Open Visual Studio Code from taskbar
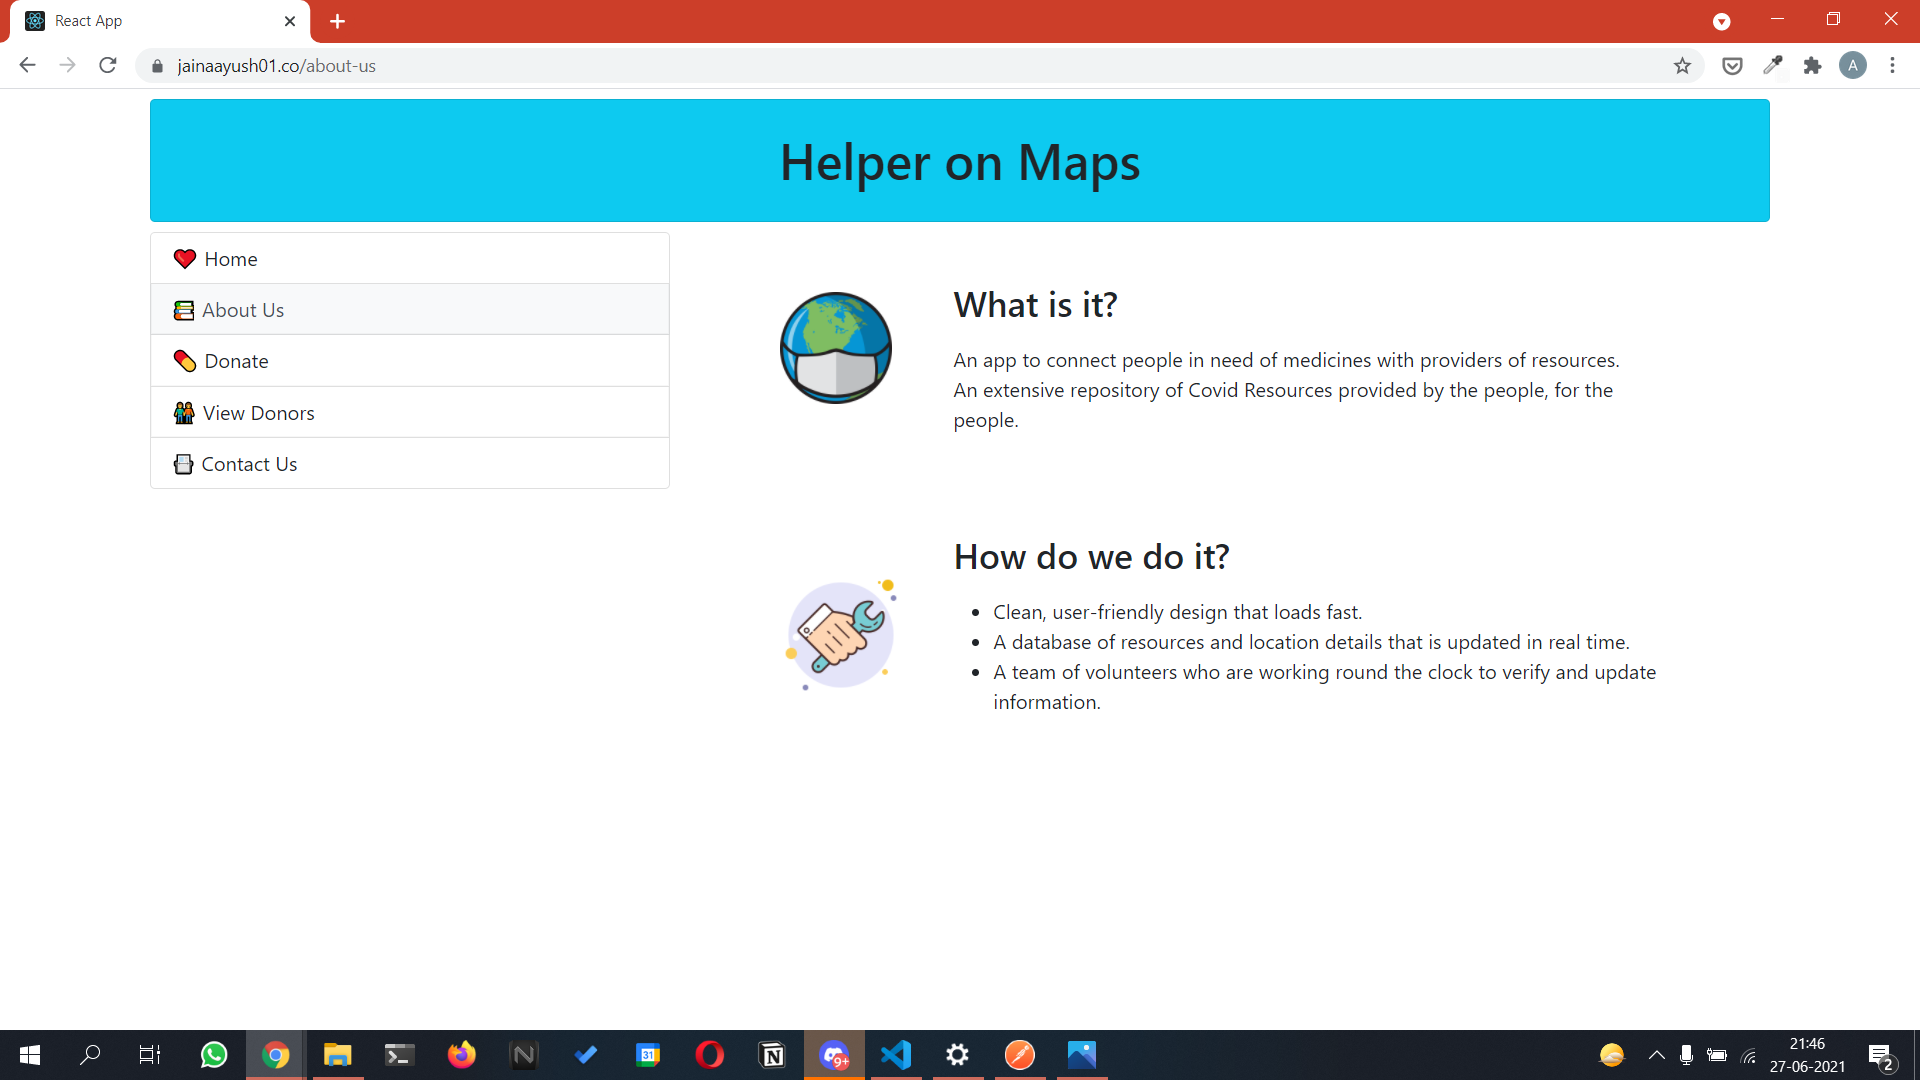 pos(896,1055)
